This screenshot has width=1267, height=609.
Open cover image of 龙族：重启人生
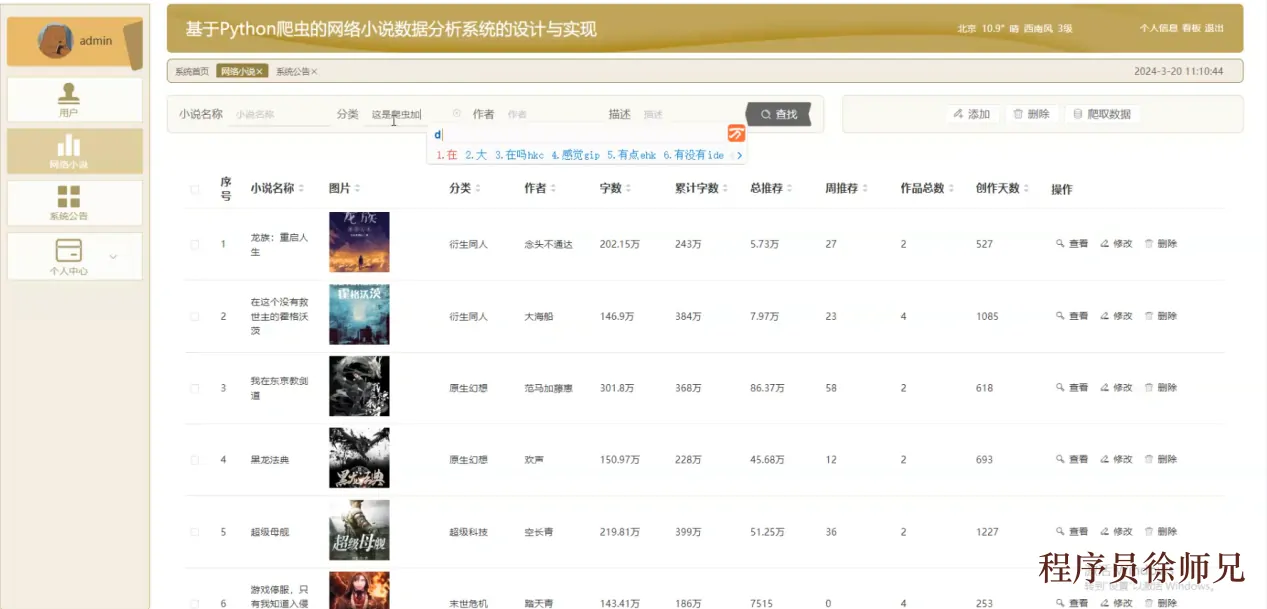click(x=359, y=242)
